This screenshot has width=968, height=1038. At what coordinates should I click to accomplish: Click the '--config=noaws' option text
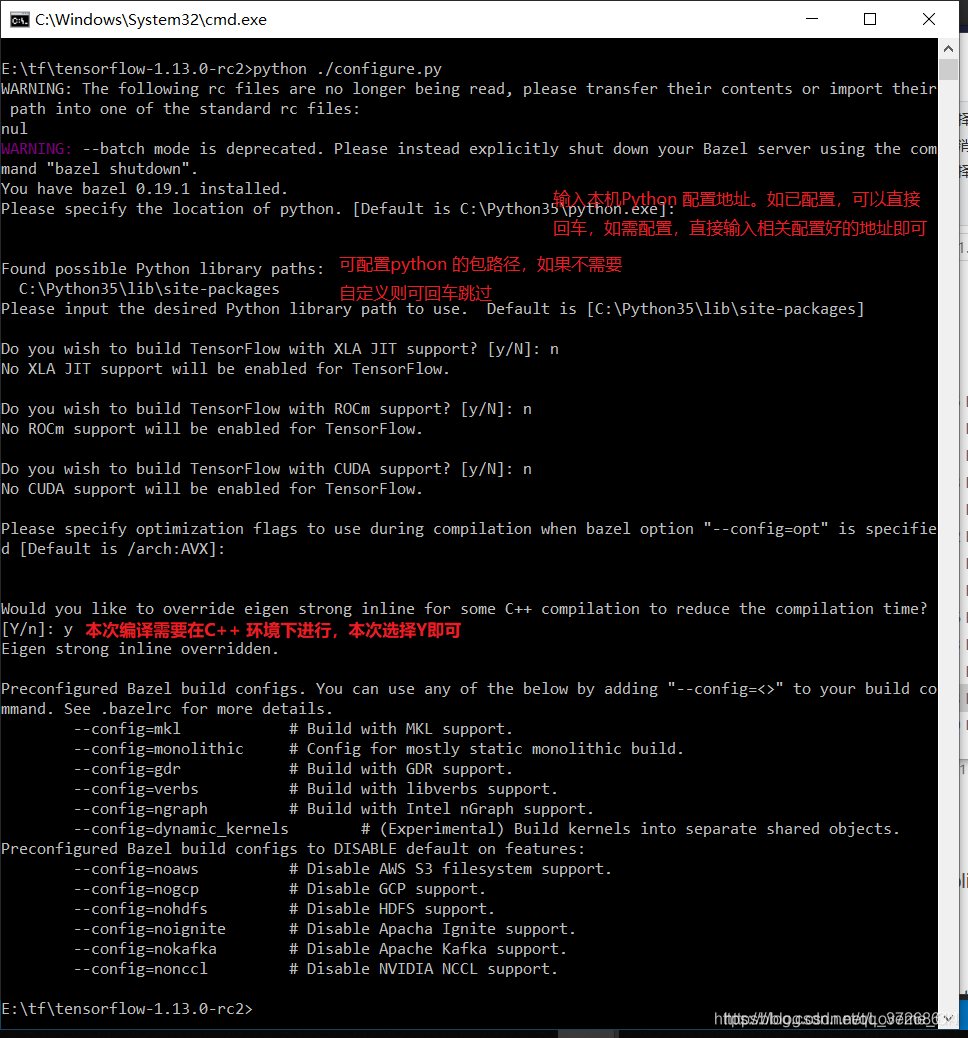point(136,869)
